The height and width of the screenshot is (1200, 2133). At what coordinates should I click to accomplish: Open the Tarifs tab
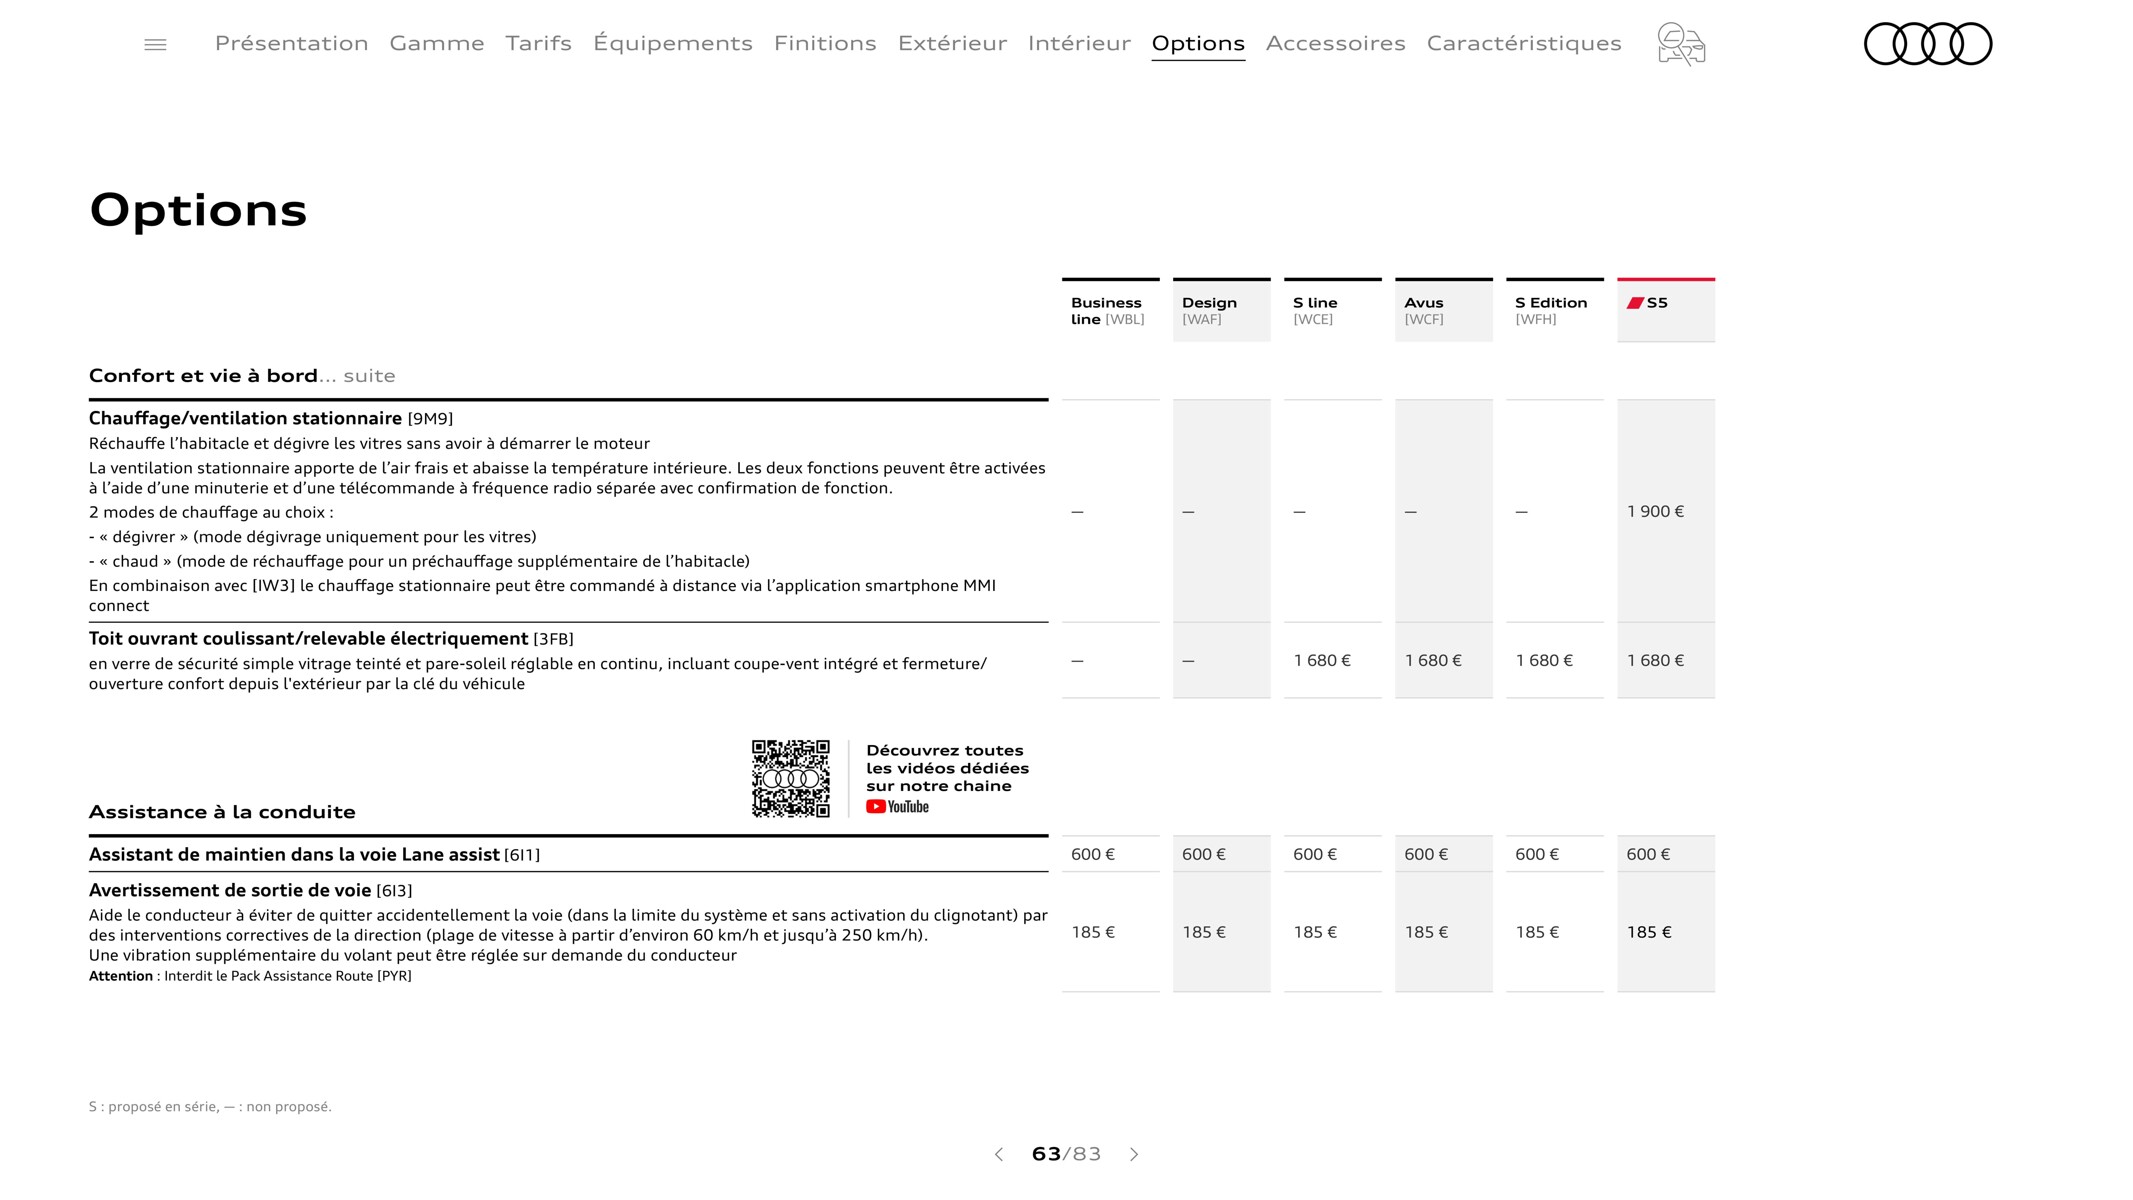pyautogui.click(x=538, y=43)
